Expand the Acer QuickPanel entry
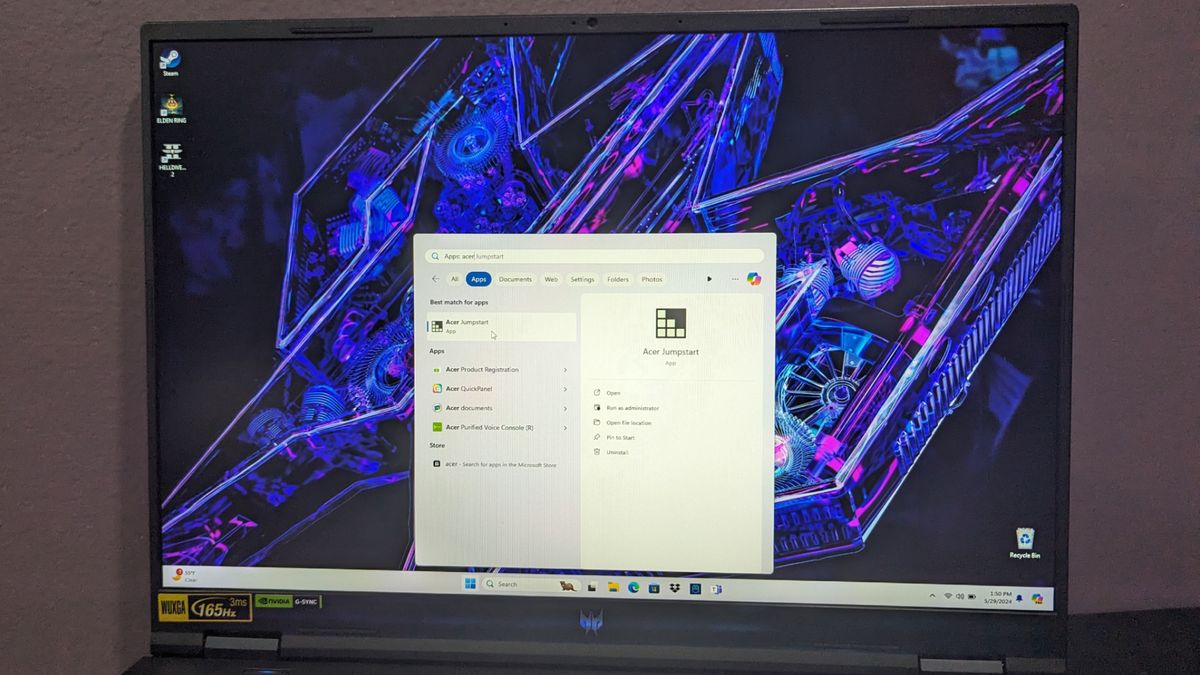Screen dimensions: 1200x675 pyautogui.click(x=565, y=389)
